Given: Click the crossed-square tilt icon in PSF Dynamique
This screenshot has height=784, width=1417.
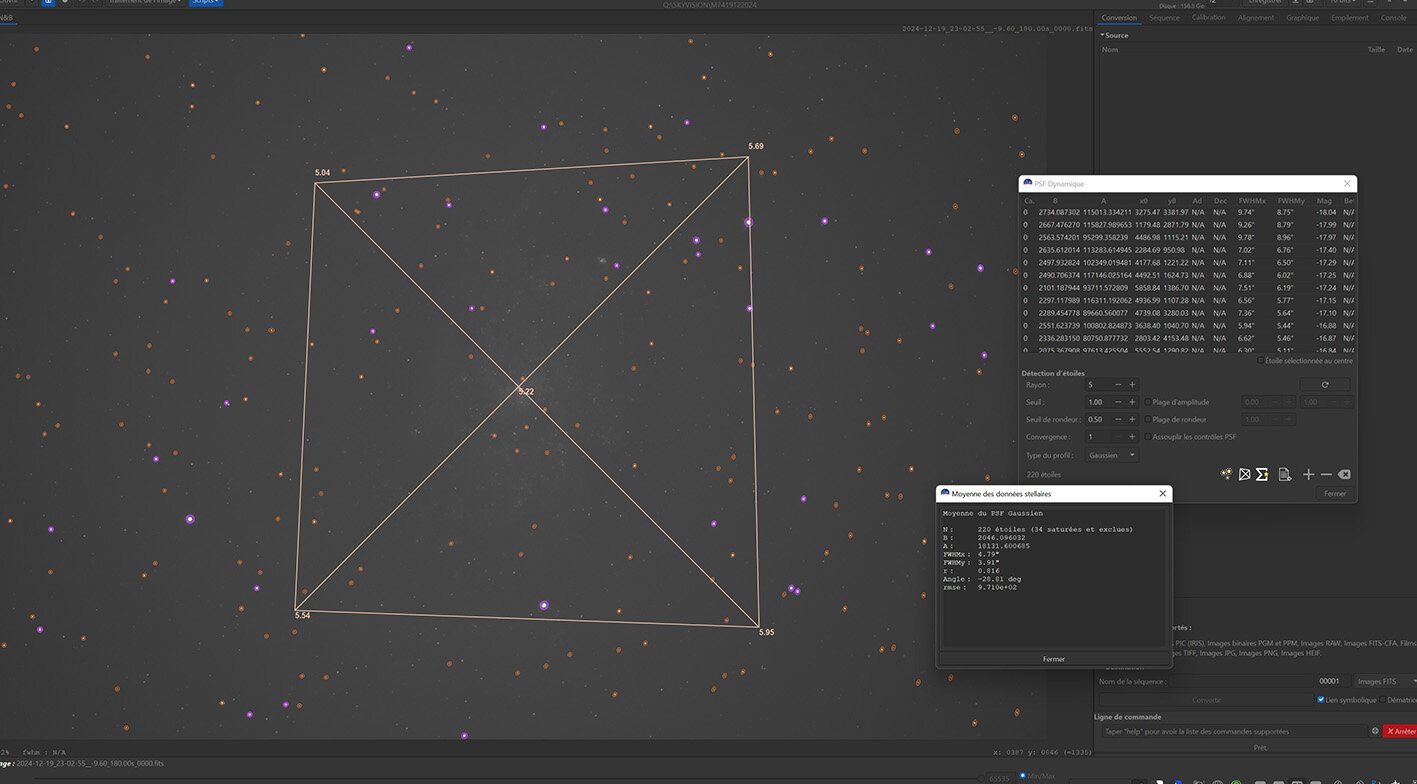Looking at the screenshot, I should click(1244, 474).
